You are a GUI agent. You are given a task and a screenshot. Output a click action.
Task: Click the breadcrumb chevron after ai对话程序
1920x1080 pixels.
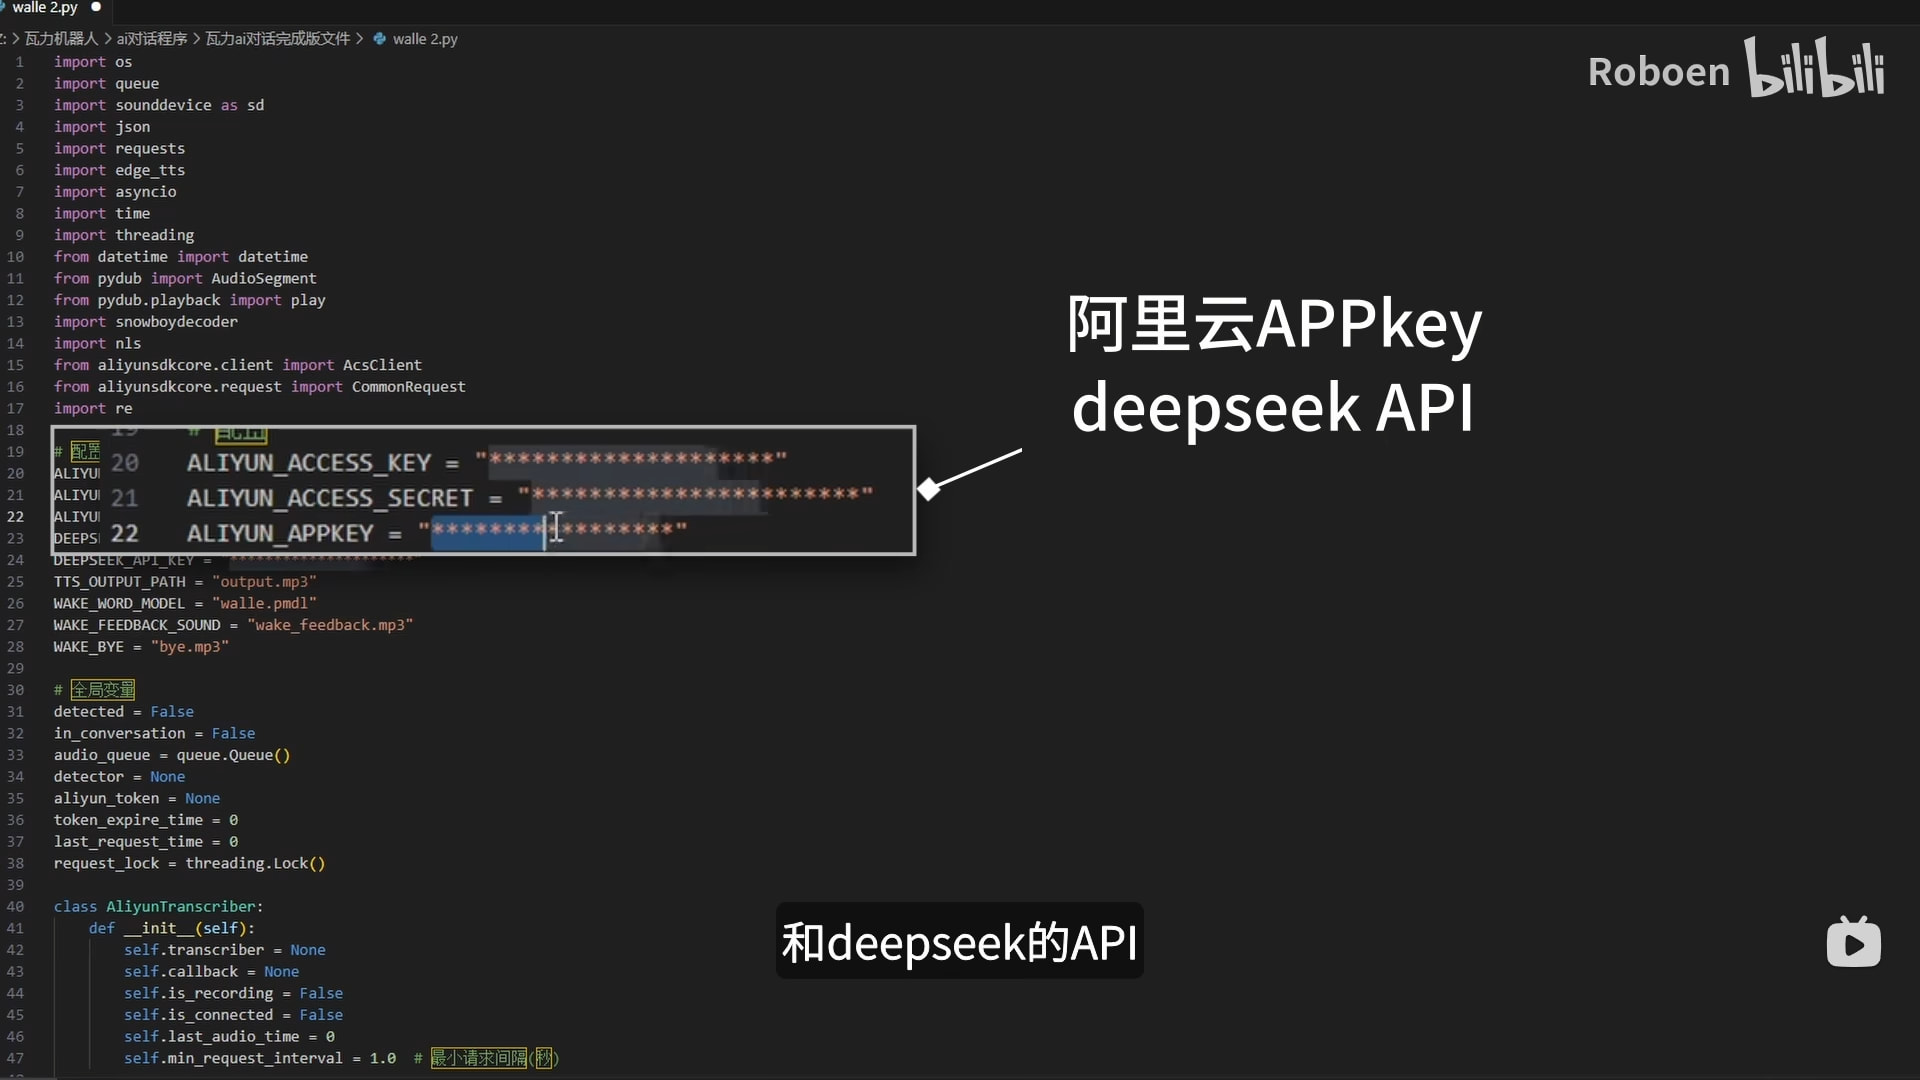[197, 39]
